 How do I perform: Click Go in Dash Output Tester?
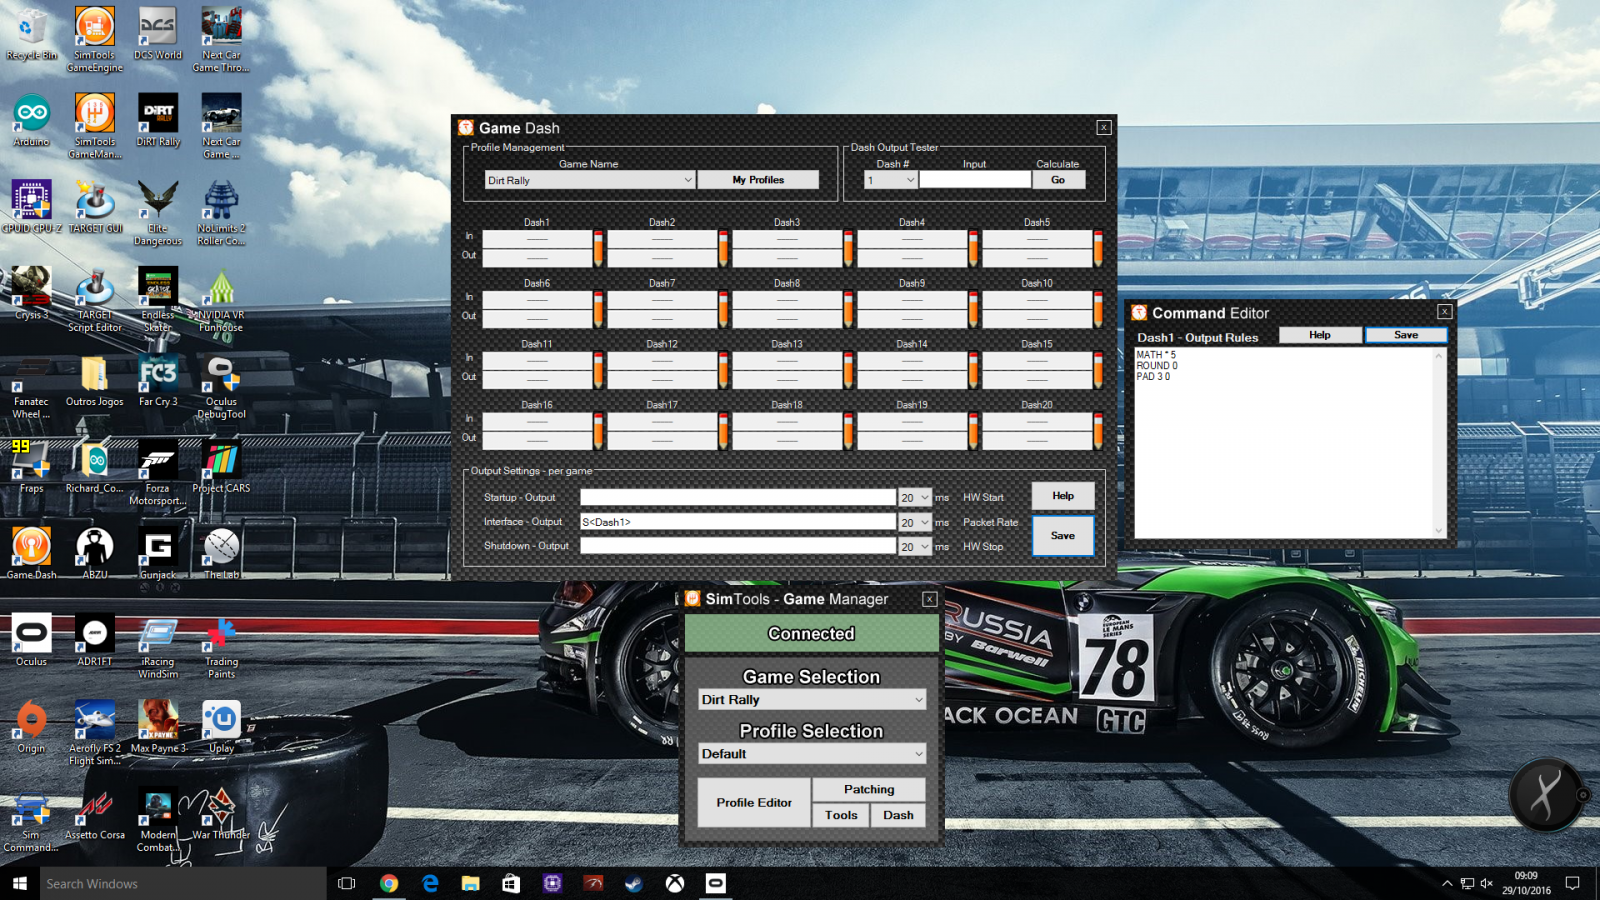(1058, 180)
